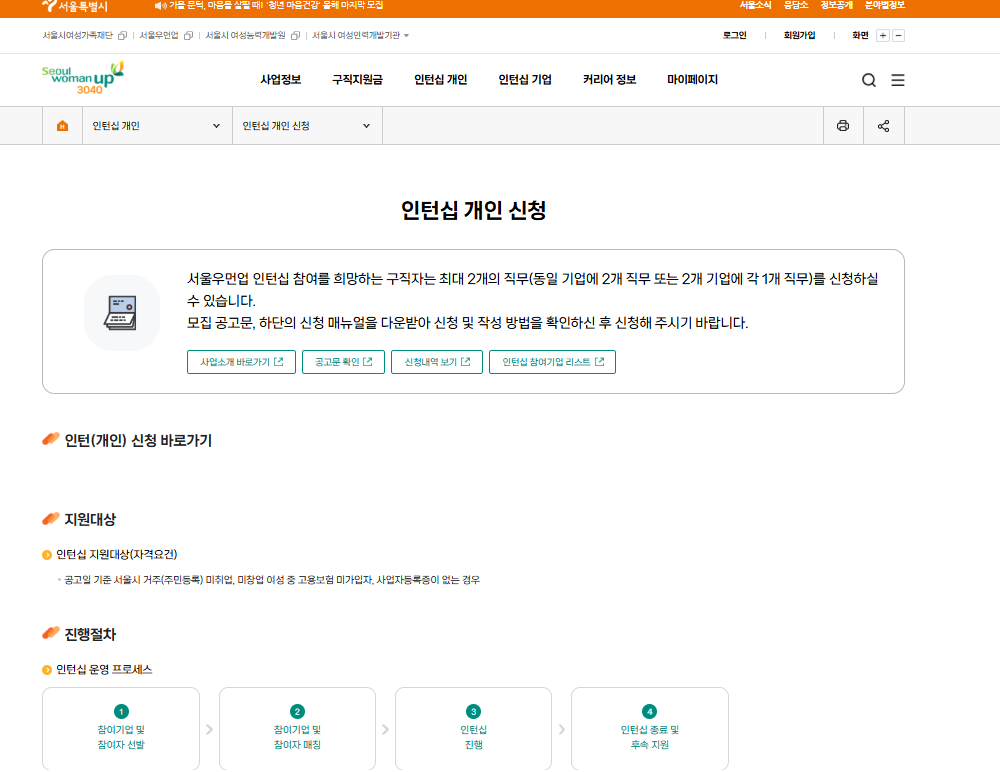The height and width of the screenshot is (772, 1000).
Task: Share this page via the share icon
Action: [x=882, y=125]
